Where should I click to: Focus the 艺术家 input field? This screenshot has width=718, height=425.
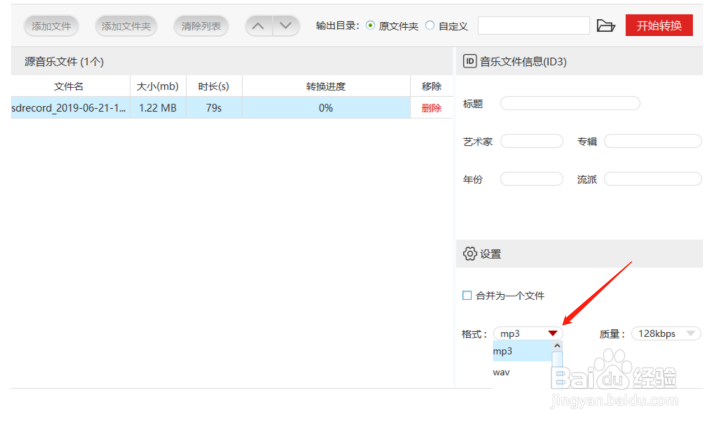[x=532, y=141]
